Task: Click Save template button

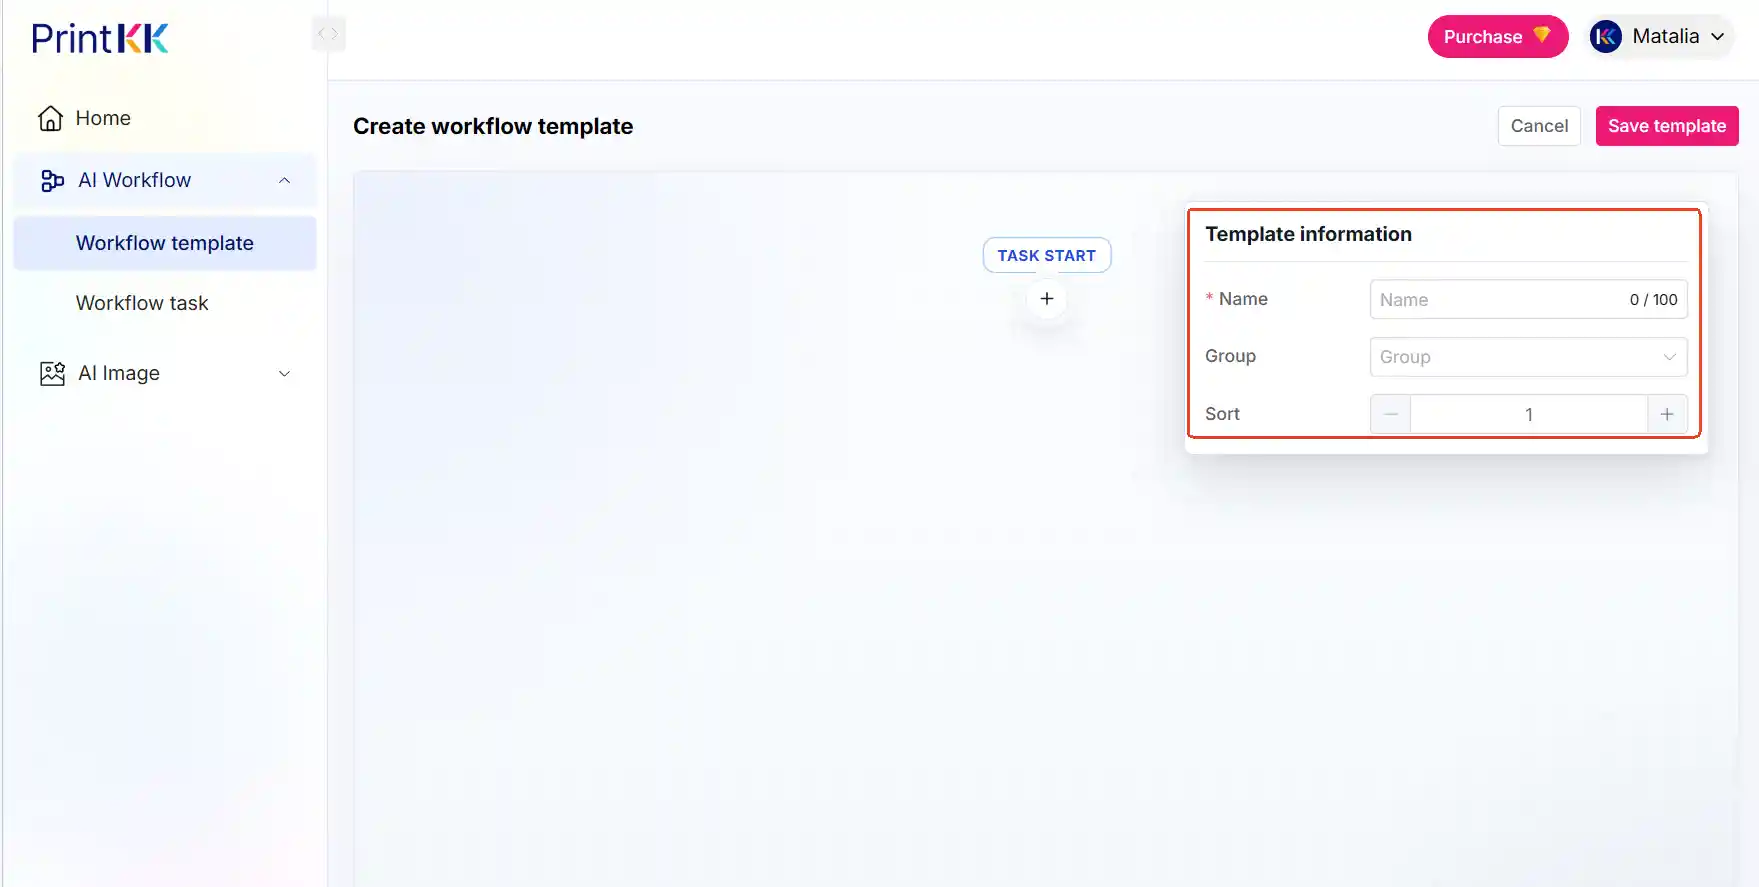Action: 1667,126
